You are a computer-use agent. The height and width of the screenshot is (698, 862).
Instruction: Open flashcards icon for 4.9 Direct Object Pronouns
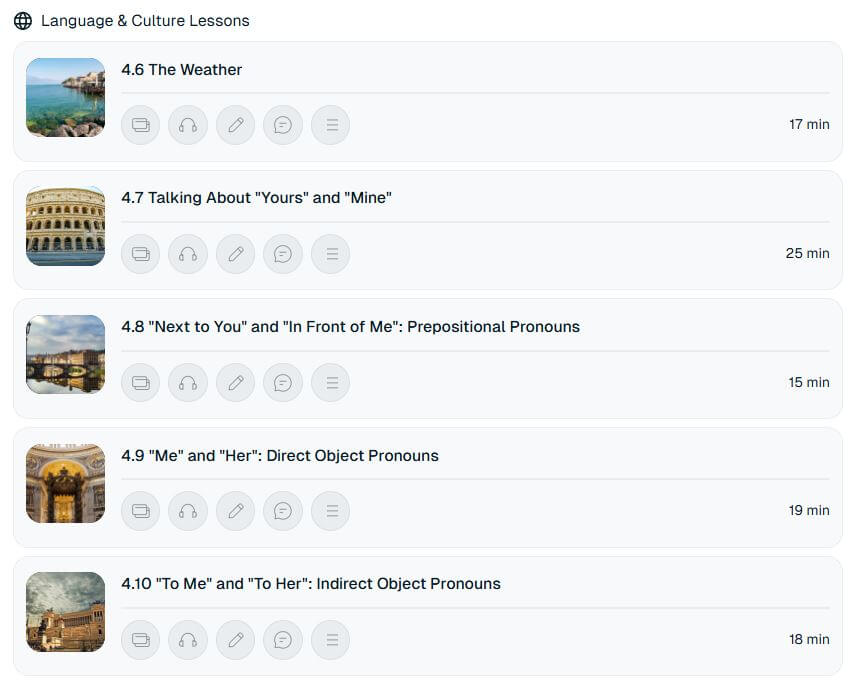[141, 511]
